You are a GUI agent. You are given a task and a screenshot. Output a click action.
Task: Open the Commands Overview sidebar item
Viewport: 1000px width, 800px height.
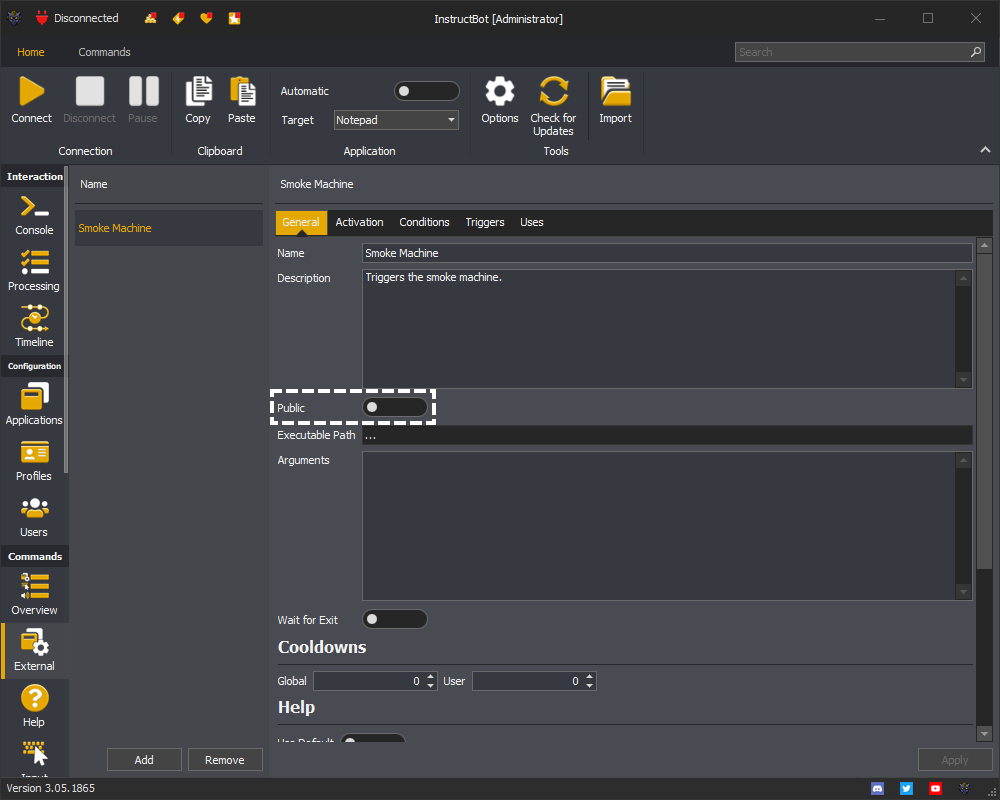click(x=34, y=595)
